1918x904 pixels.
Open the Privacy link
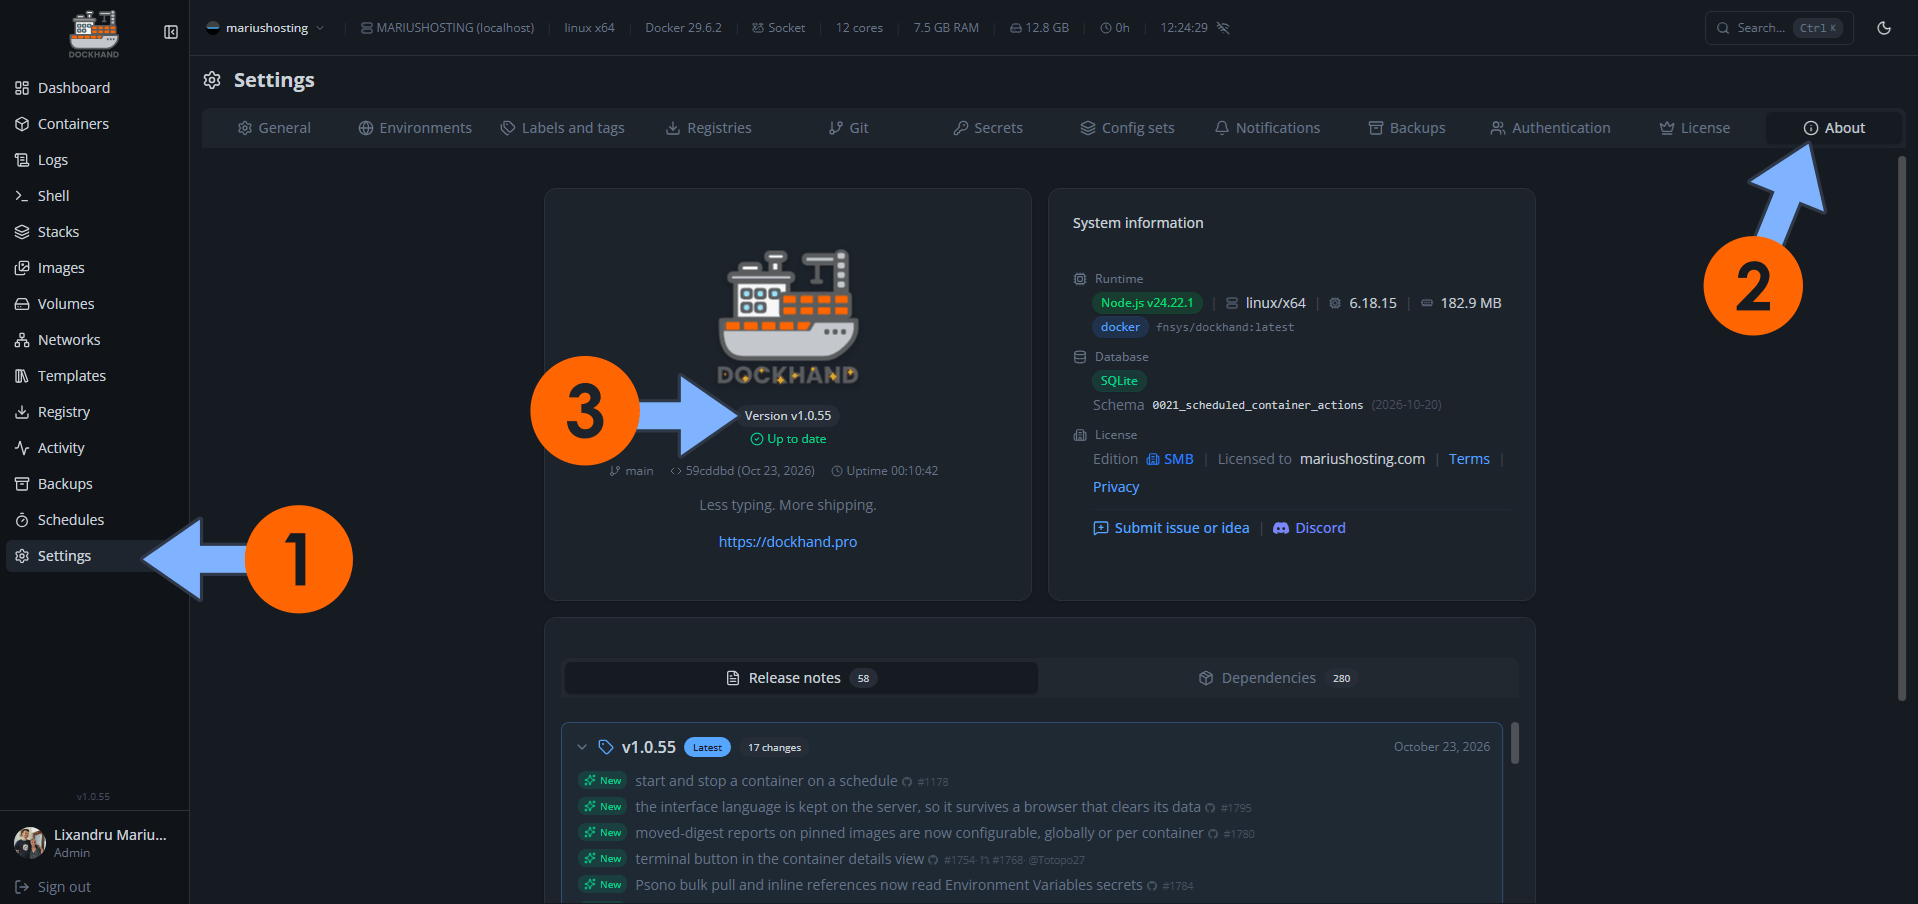1116,487
